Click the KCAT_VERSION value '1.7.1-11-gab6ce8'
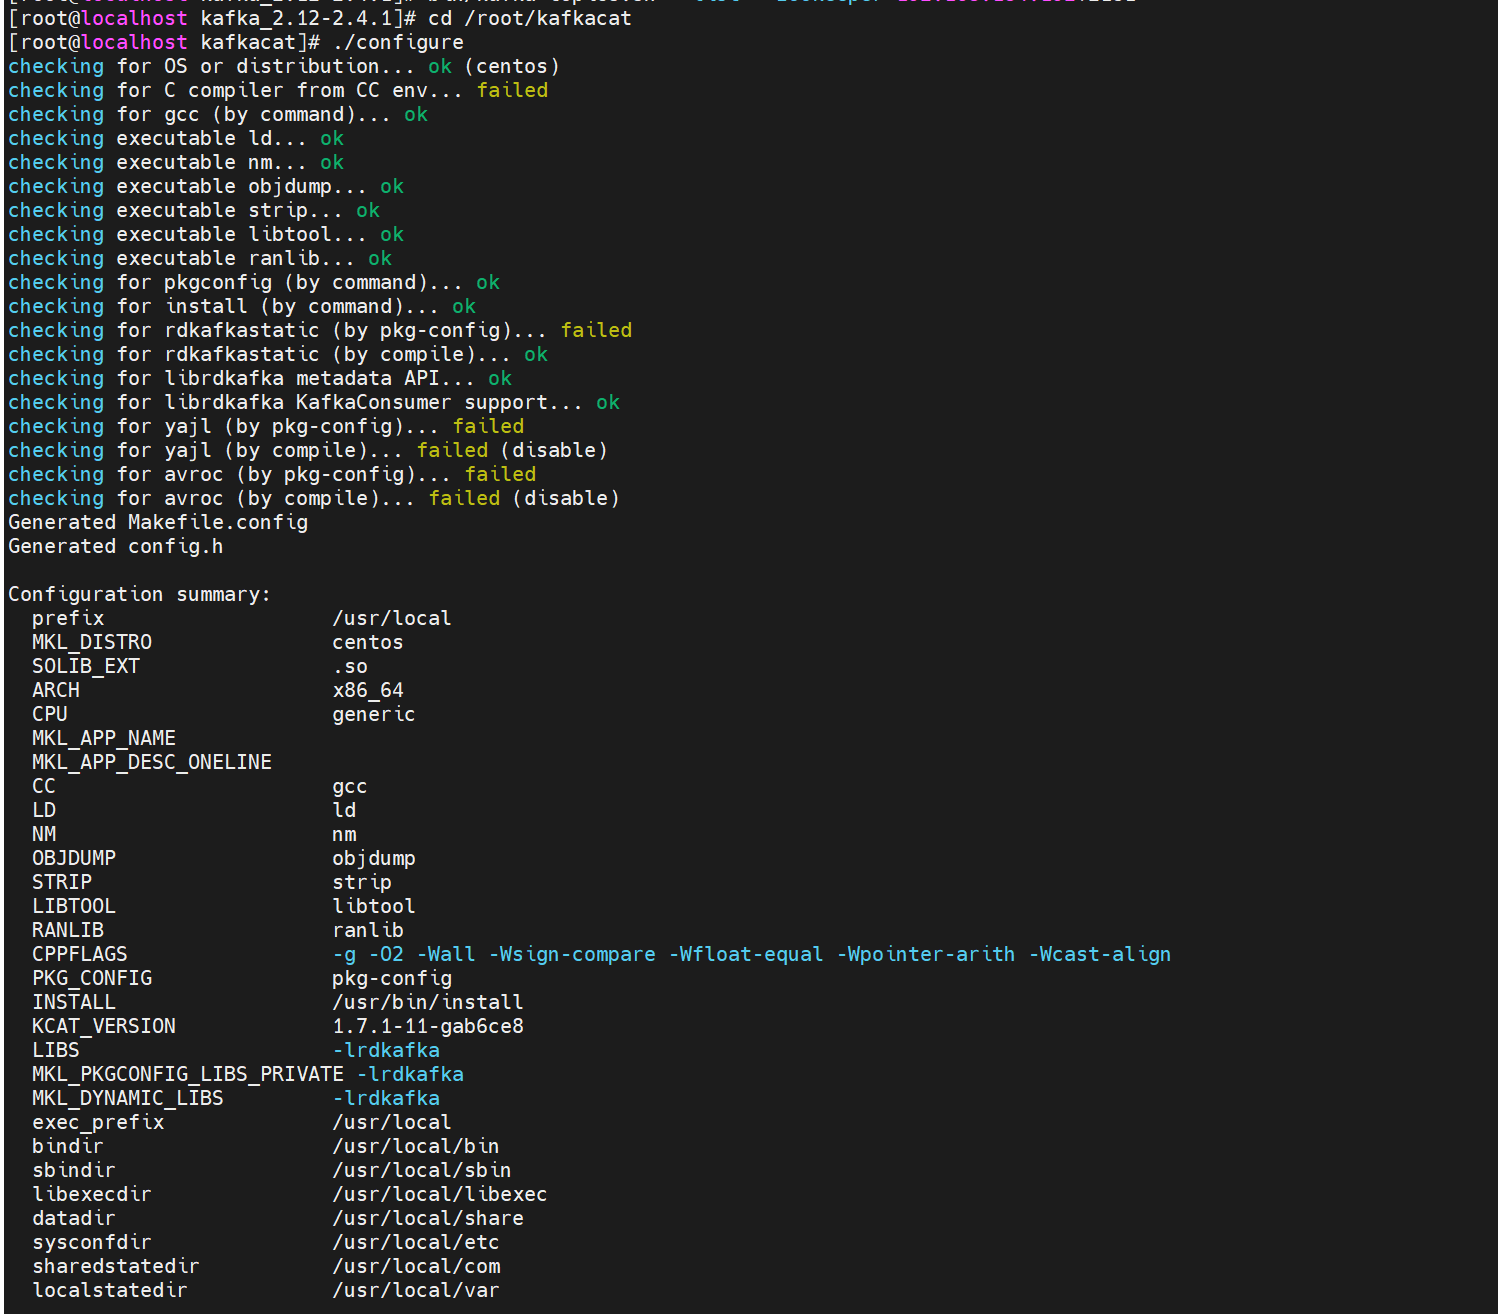 pyautogui.click(x=428, y=1026)
